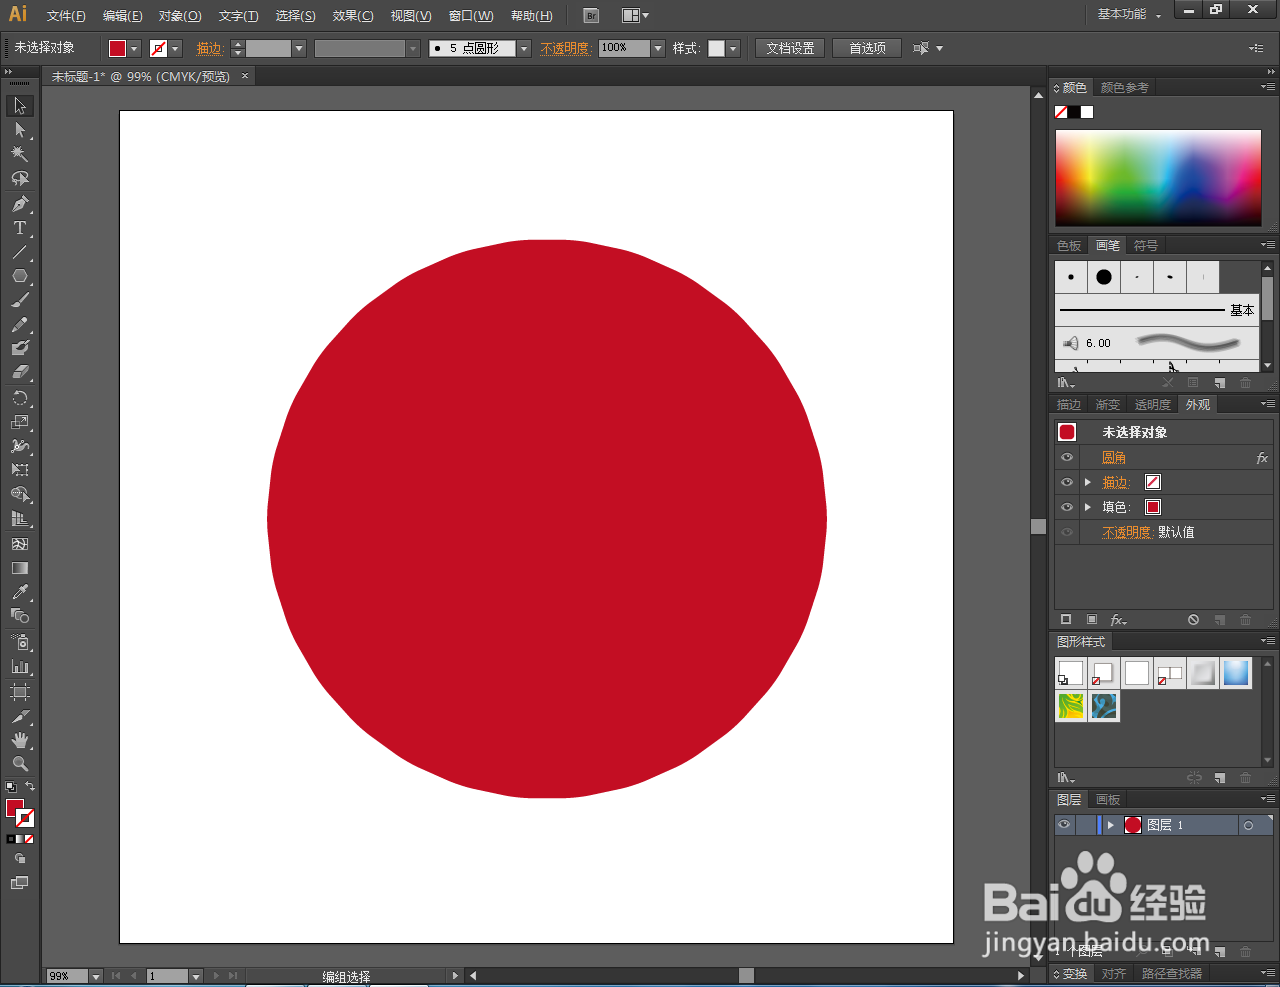Expand 图层 1 in the Layers panel
The height and width of the screenshot is (987, 1280).
tap(1110, 825)
